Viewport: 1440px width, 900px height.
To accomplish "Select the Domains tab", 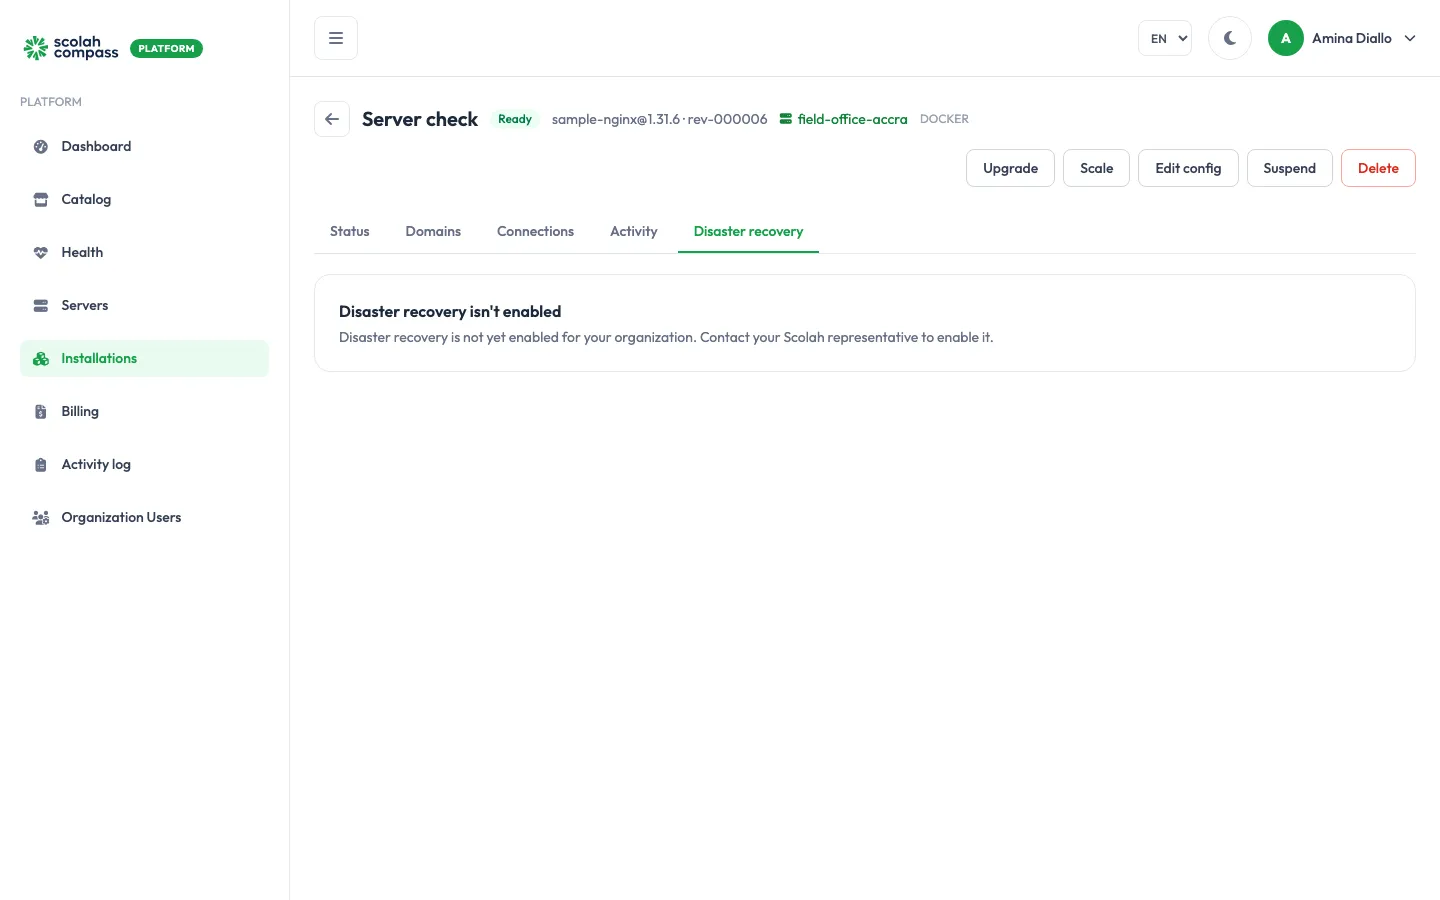I will tap(433, 231).
